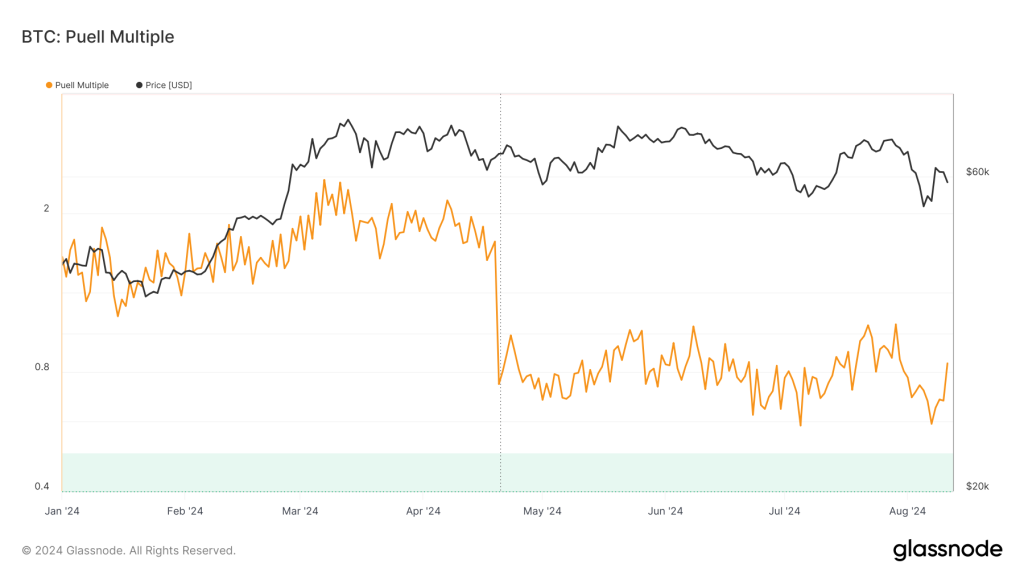Toggle the Price [USD] series legend label
This screenshot has height=576, width=1024.
coord(168,85)
